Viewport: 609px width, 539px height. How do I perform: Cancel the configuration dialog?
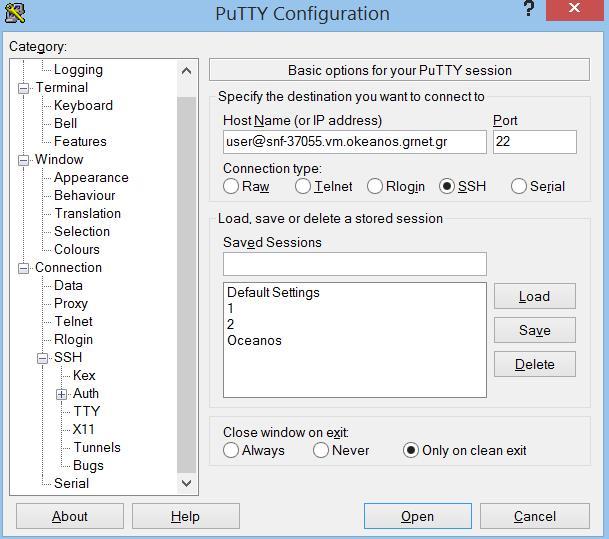[x=535, y=516]
